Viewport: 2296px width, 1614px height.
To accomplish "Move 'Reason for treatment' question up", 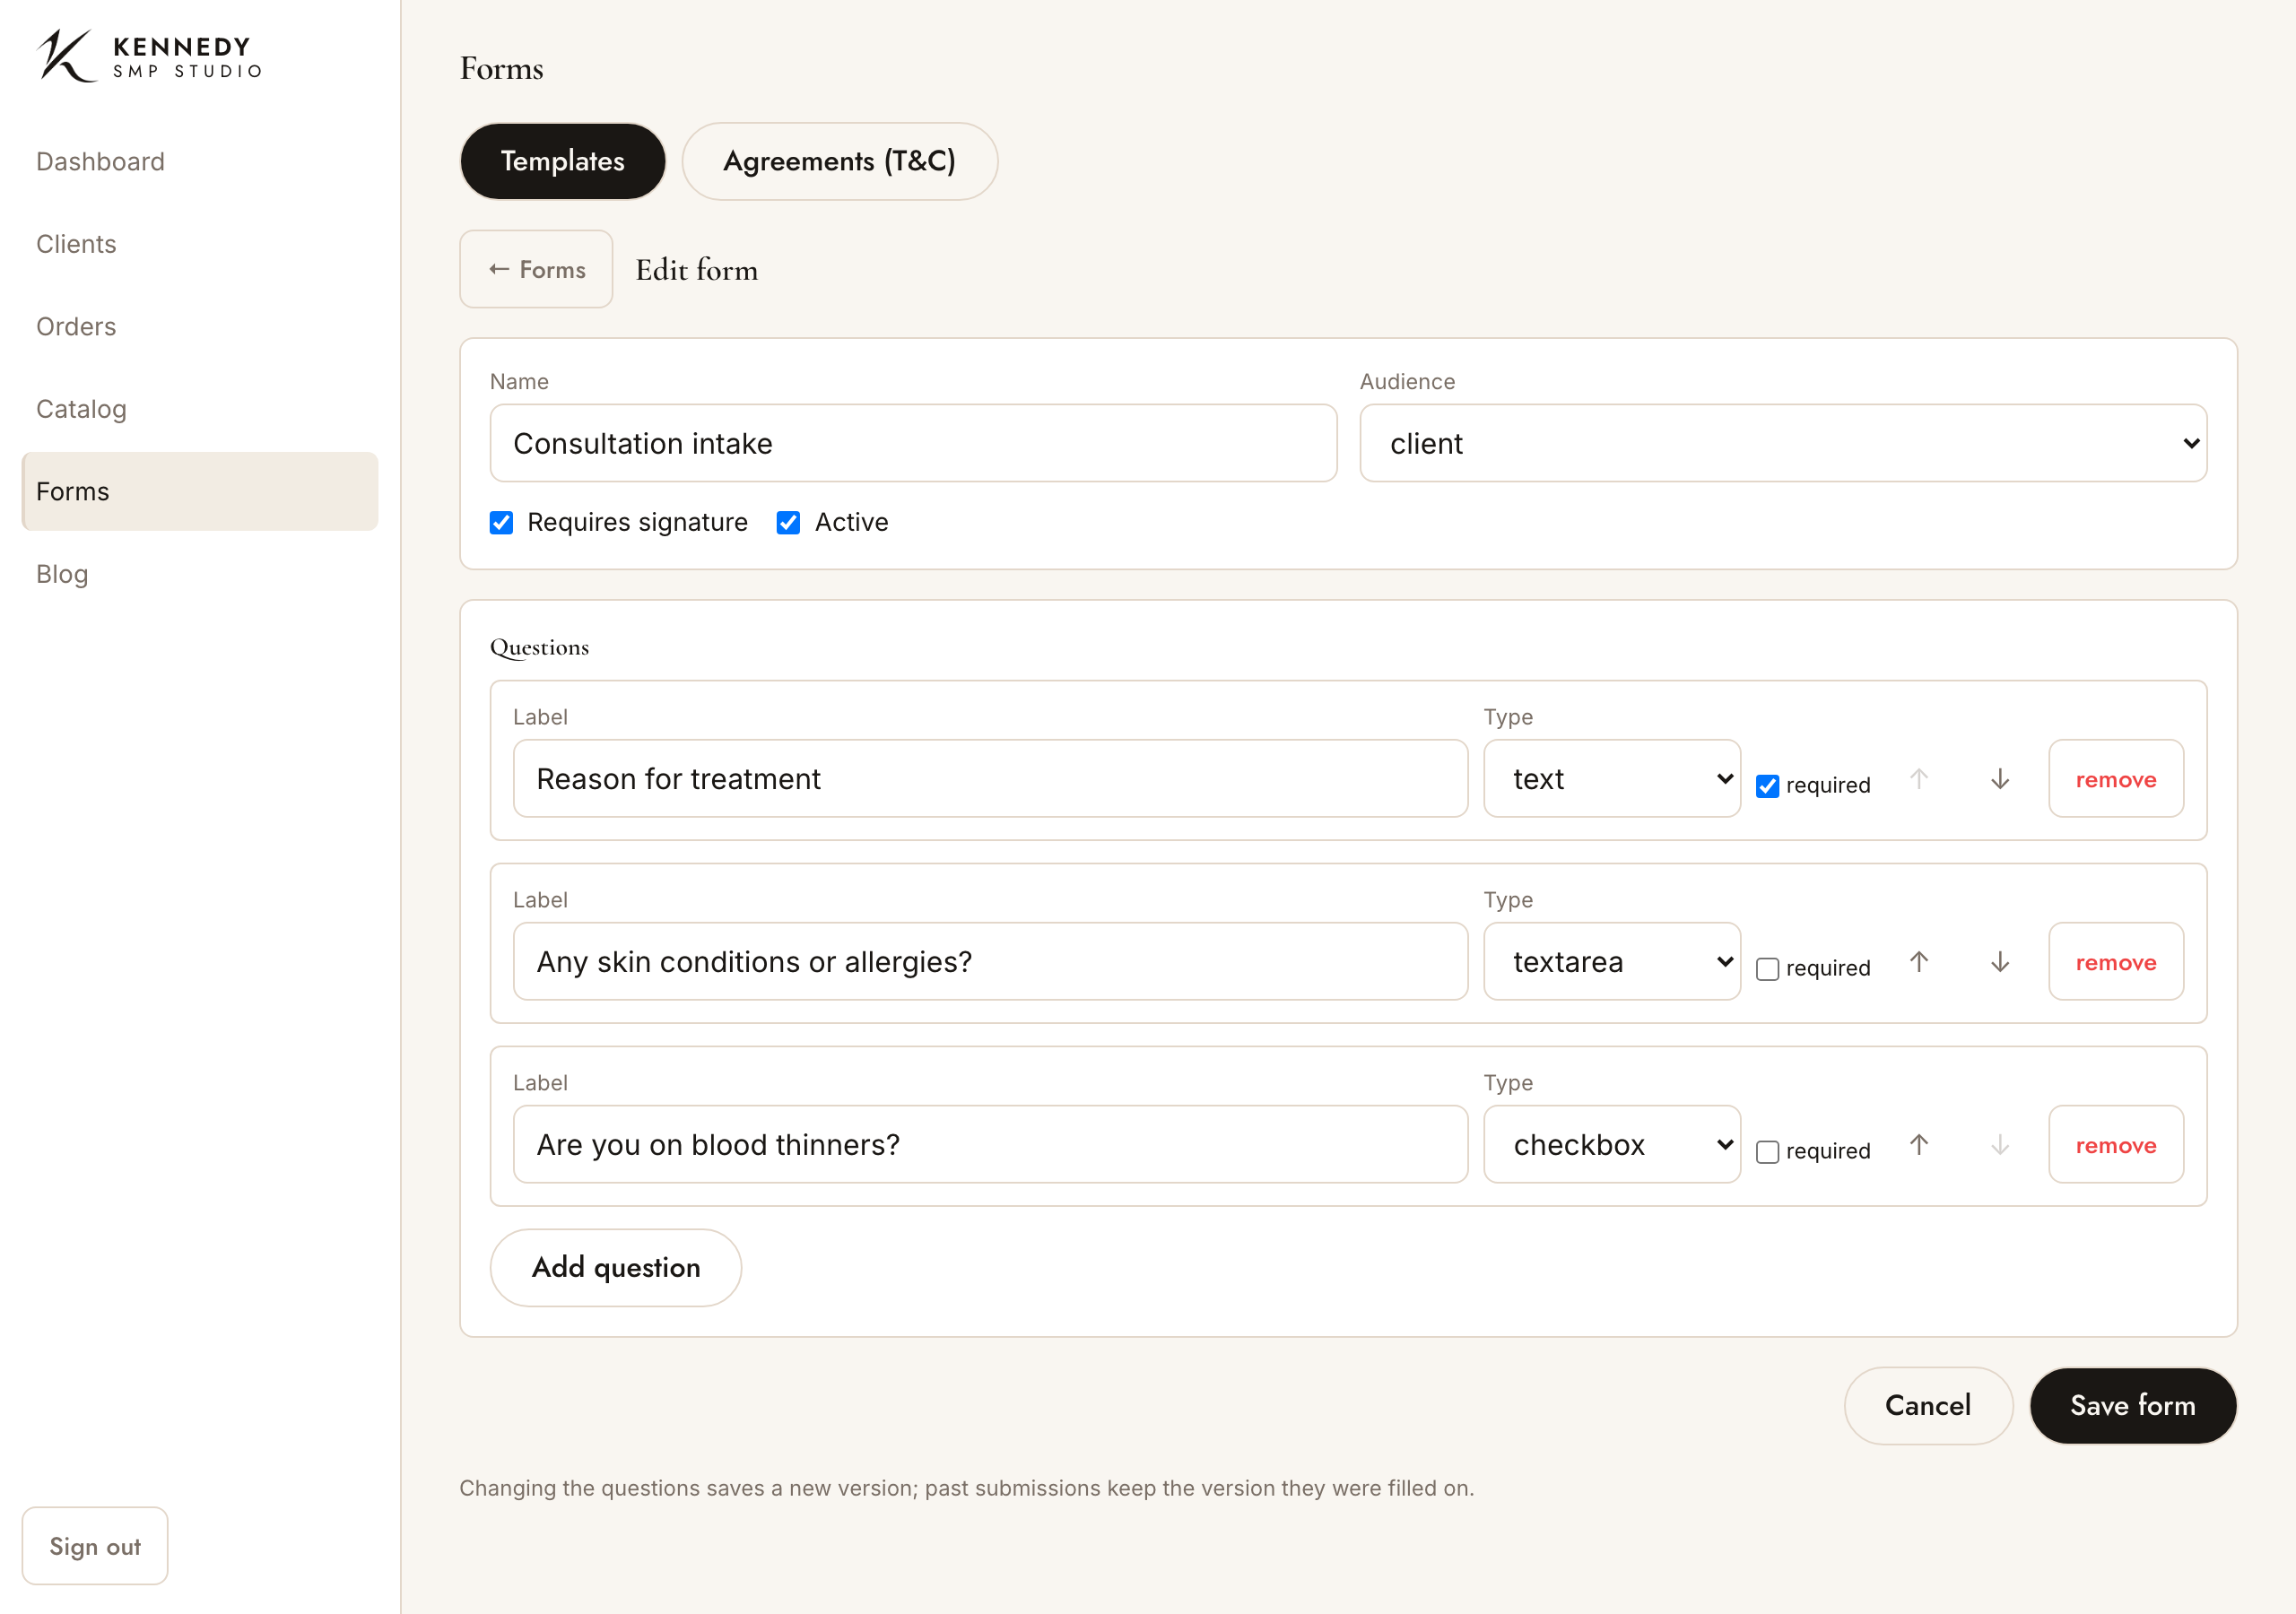I will [1918, 779].
